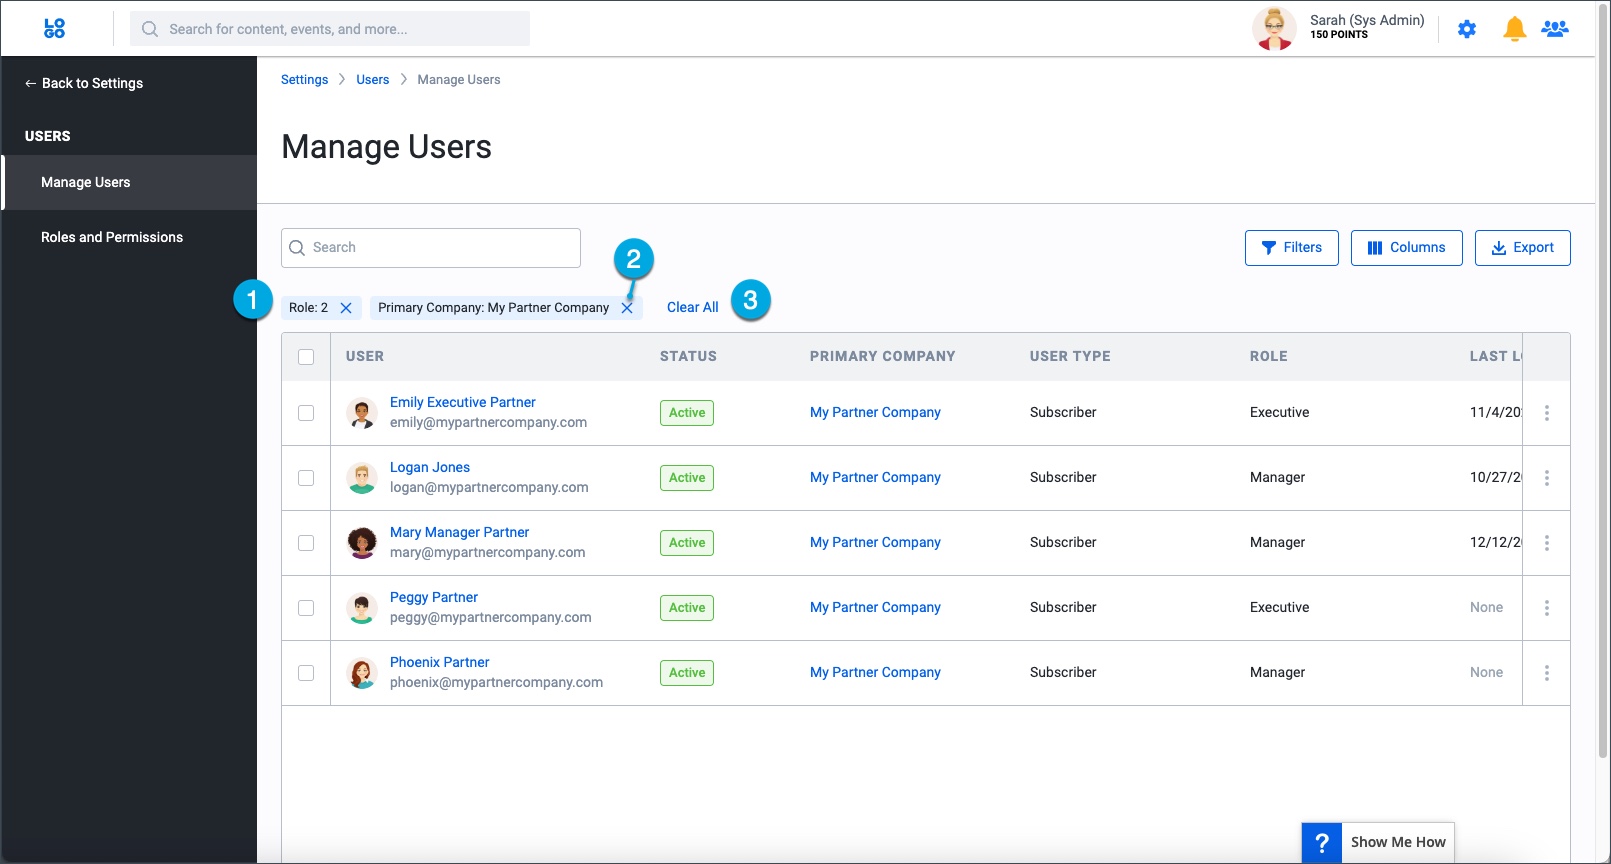Screen dimensions: 1611x864
Task: Click emily@mypartnercompany.com email text
Action: (488, 422)
